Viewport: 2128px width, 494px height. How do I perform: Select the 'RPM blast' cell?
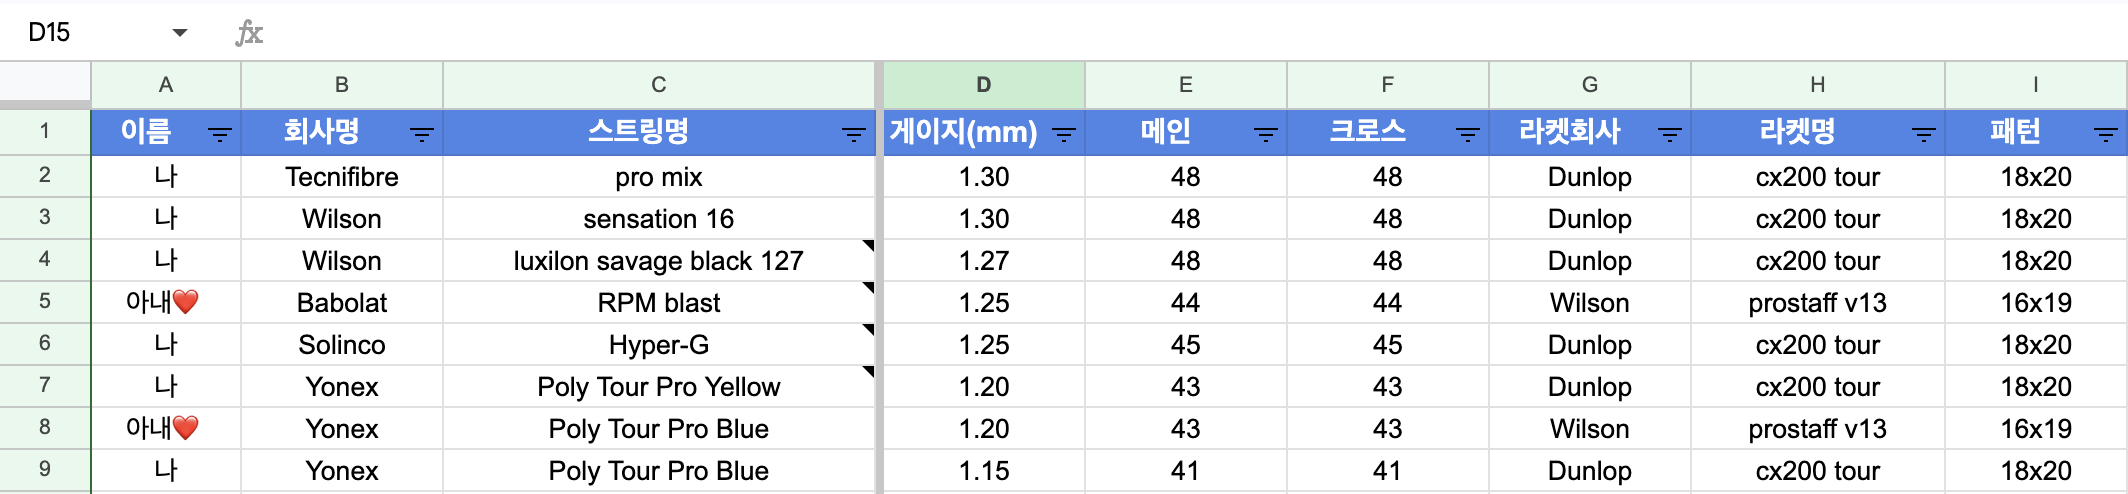(659, 302)
